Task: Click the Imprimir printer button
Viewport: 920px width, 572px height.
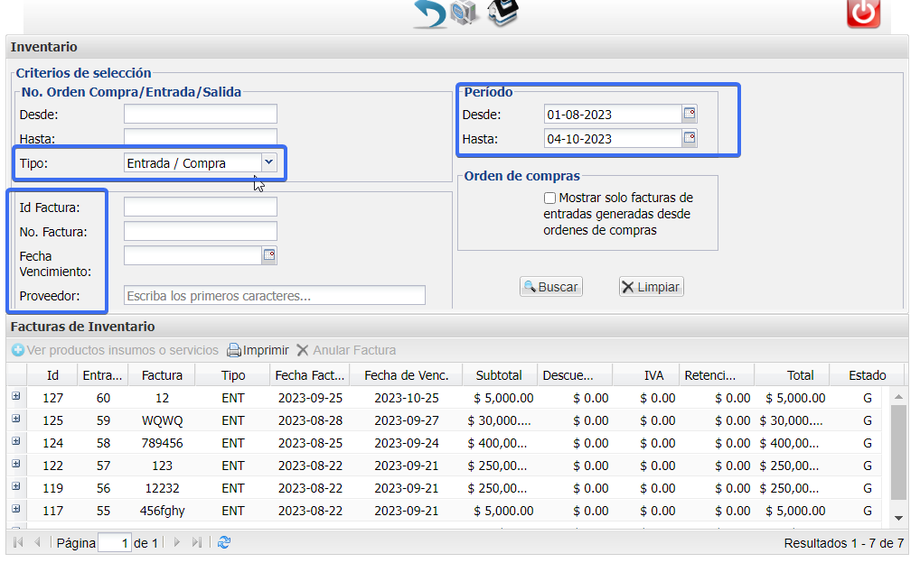Action: 258,350
